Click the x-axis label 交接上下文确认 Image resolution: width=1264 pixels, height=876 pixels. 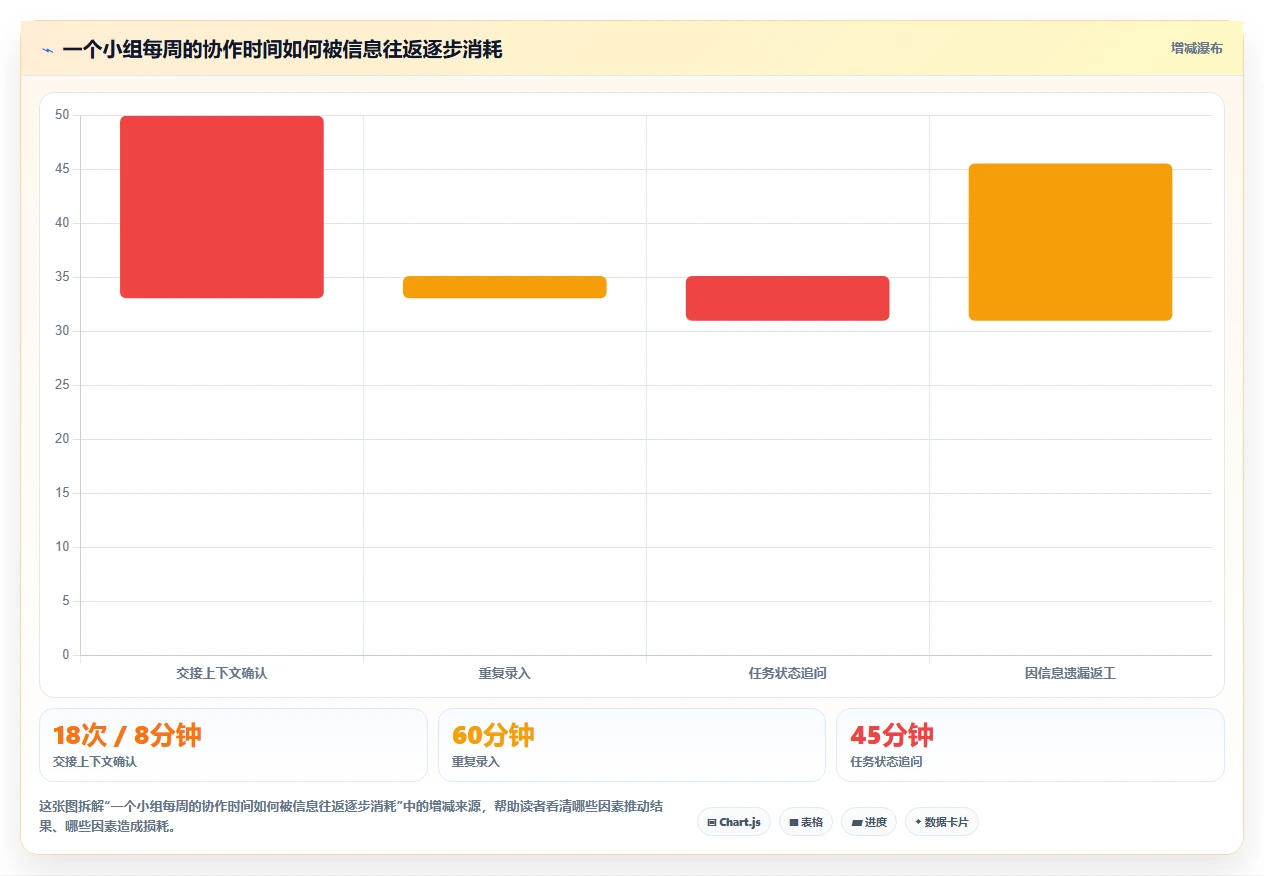tap(222, 674)
